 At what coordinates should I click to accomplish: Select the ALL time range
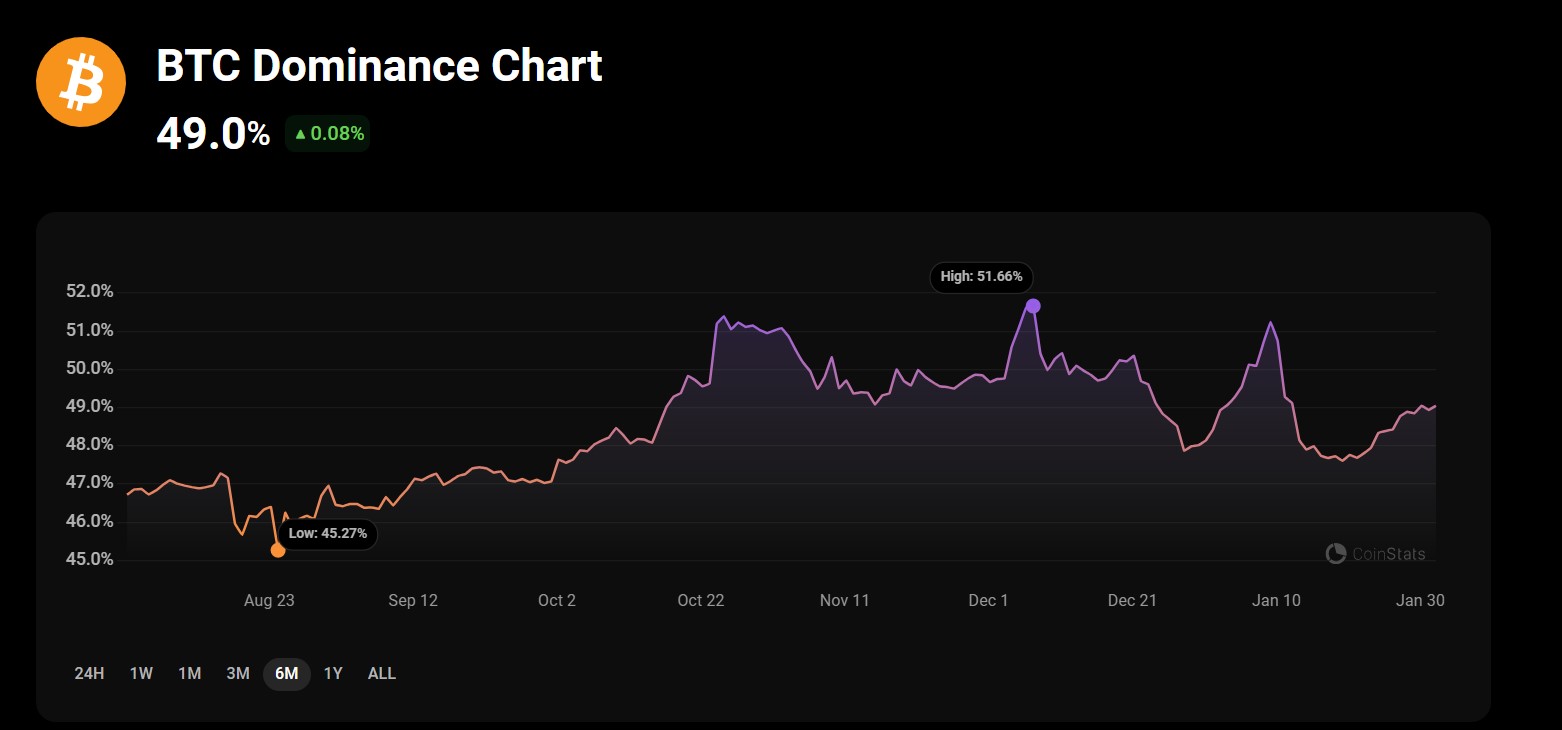click(382, 674)
